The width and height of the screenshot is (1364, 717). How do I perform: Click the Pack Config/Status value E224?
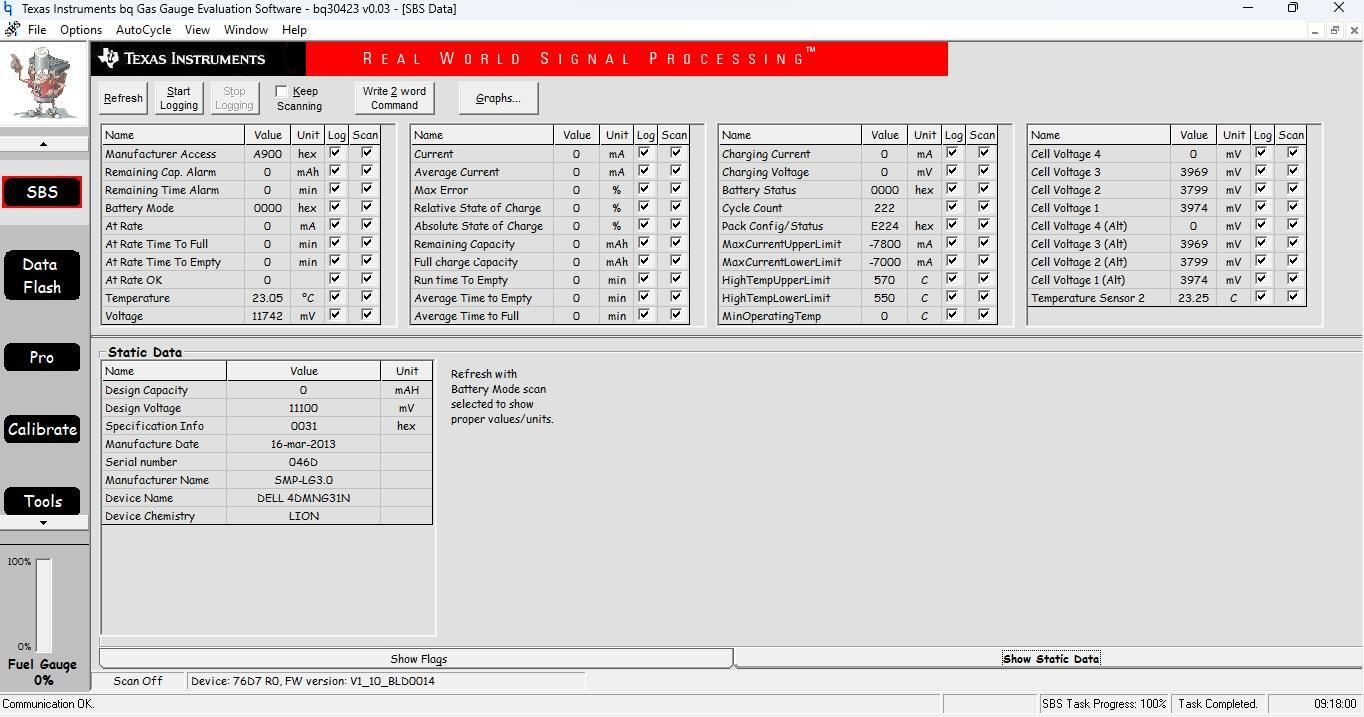point(884,226)
